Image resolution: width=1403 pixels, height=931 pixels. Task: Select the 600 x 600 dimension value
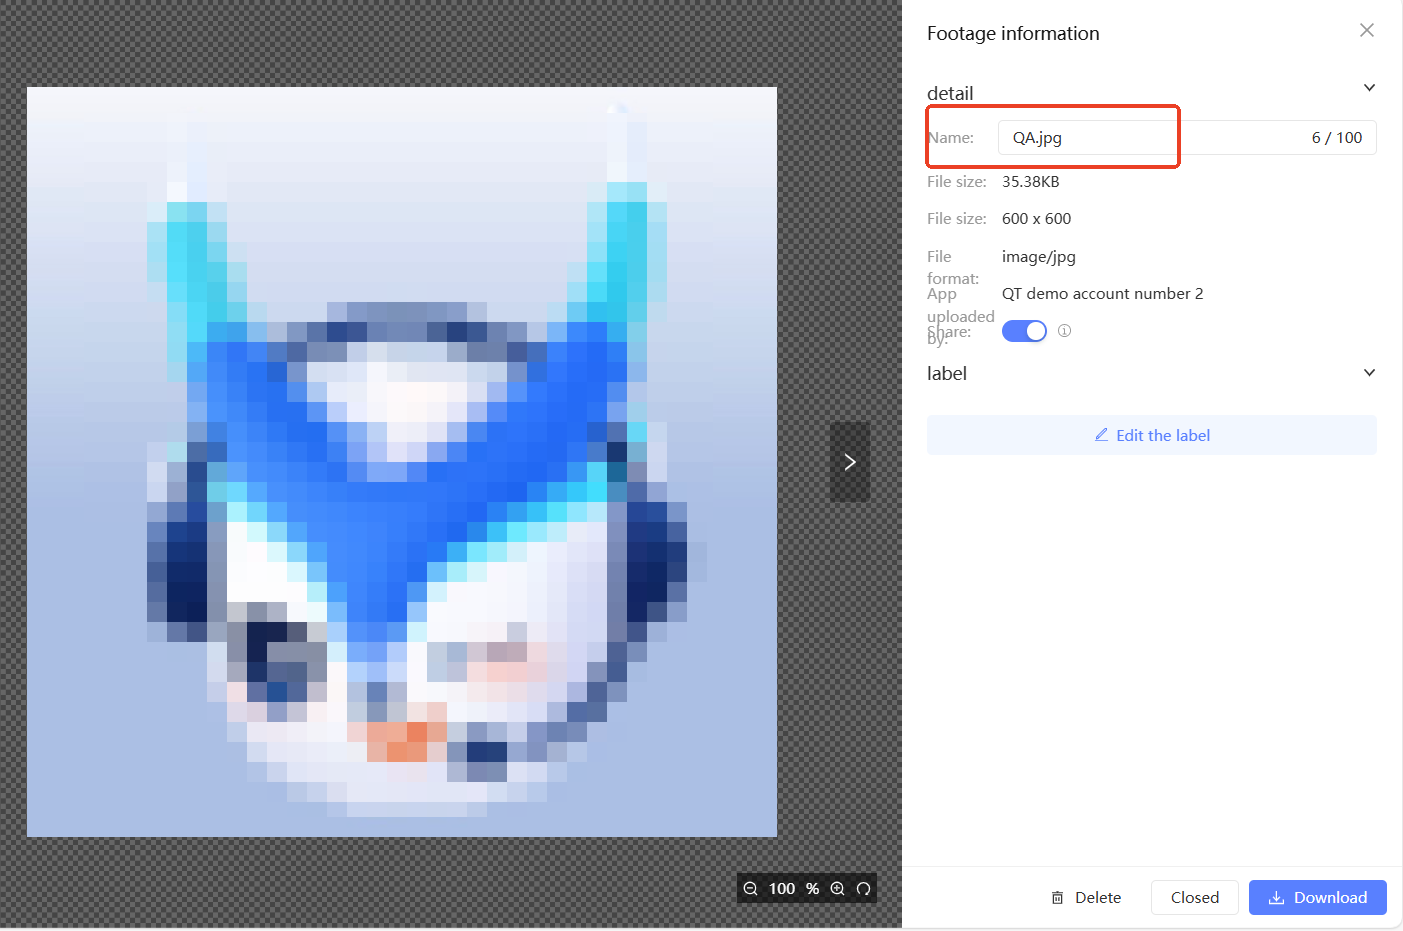pyautogui.click(x=1036, y=219)
